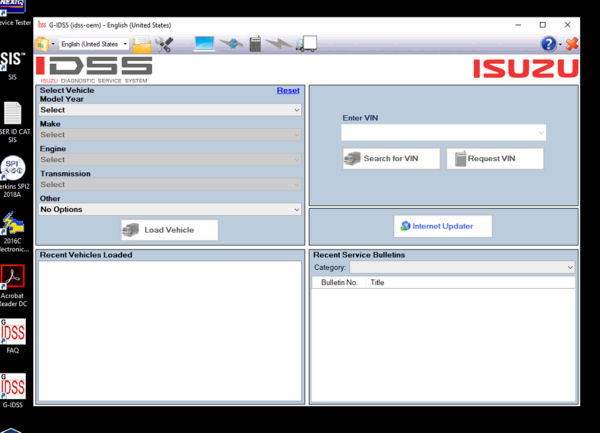Maximize the G-IDSS window

point(543,25)
